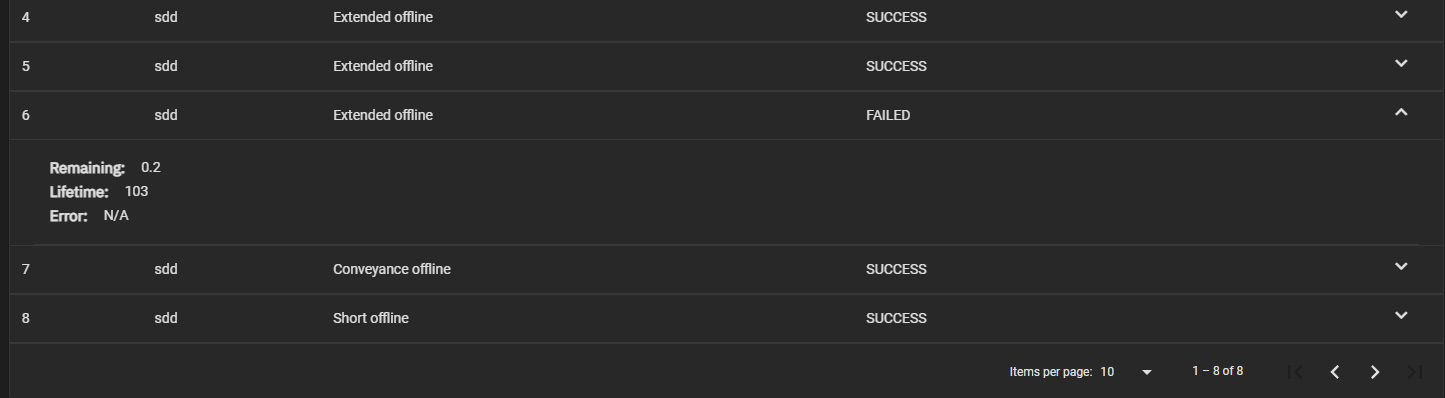Image resolution: width=1445 pixels, height=398 pixels.
Task: Click the 1 – 8 of 8 range label
Action: [x=1218, y=371]
